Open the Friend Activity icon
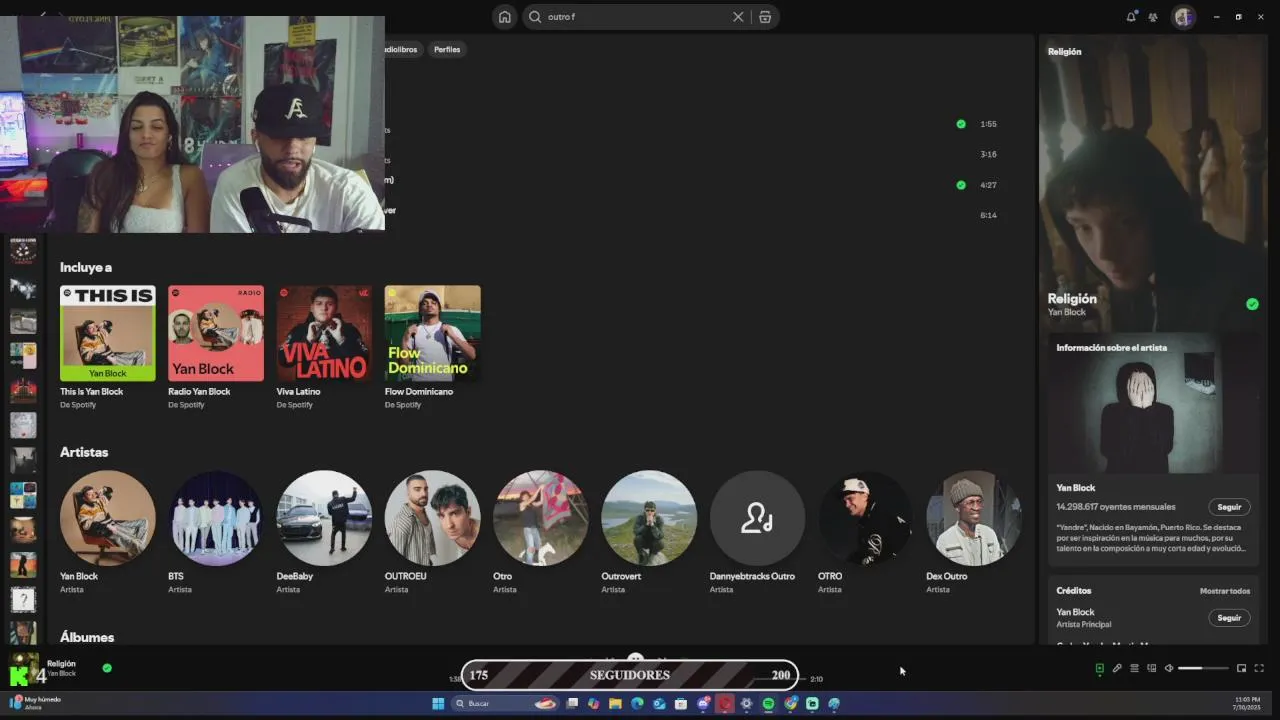1280x720 pixels. tap(1153, 17)
